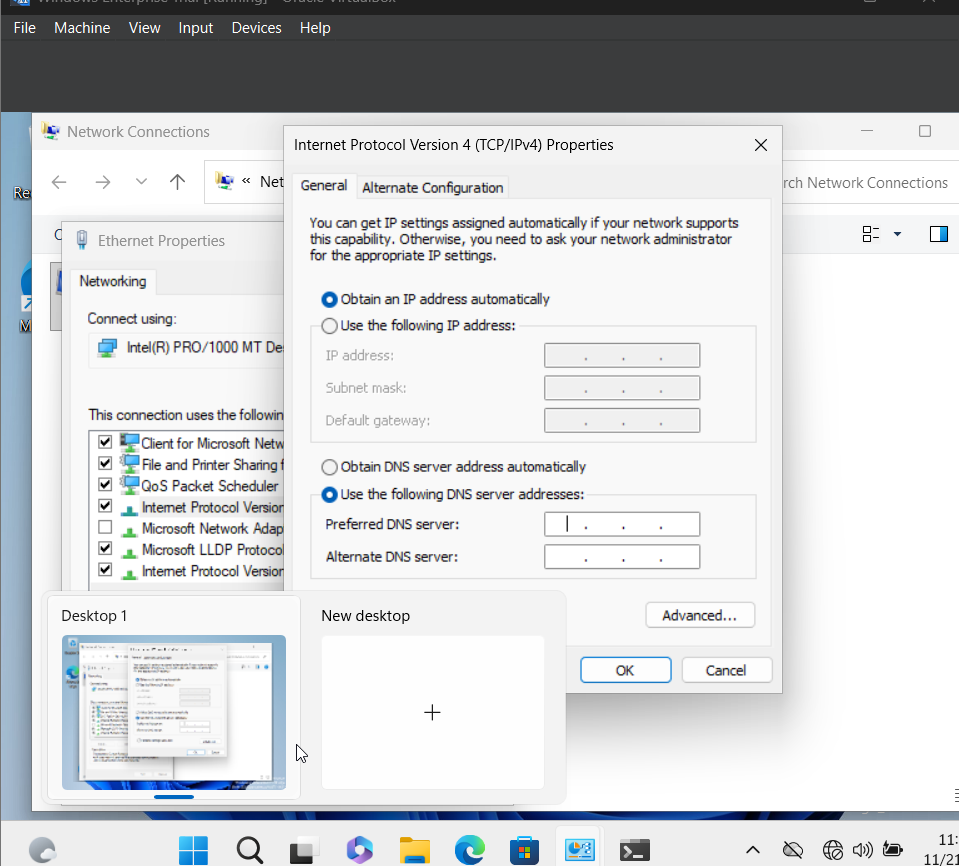Open the Microsoft Store taskbar icon
This screenshot has height=866, width=959.
pyautogui.click(x=524, y=849)
